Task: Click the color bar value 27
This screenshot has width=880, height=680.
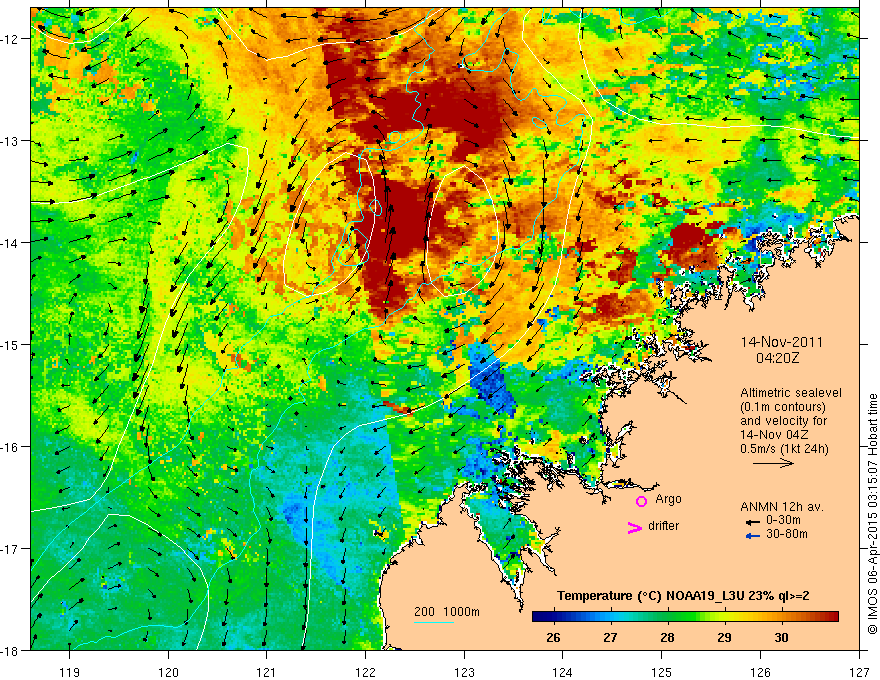Action: (x=610, y=637)
